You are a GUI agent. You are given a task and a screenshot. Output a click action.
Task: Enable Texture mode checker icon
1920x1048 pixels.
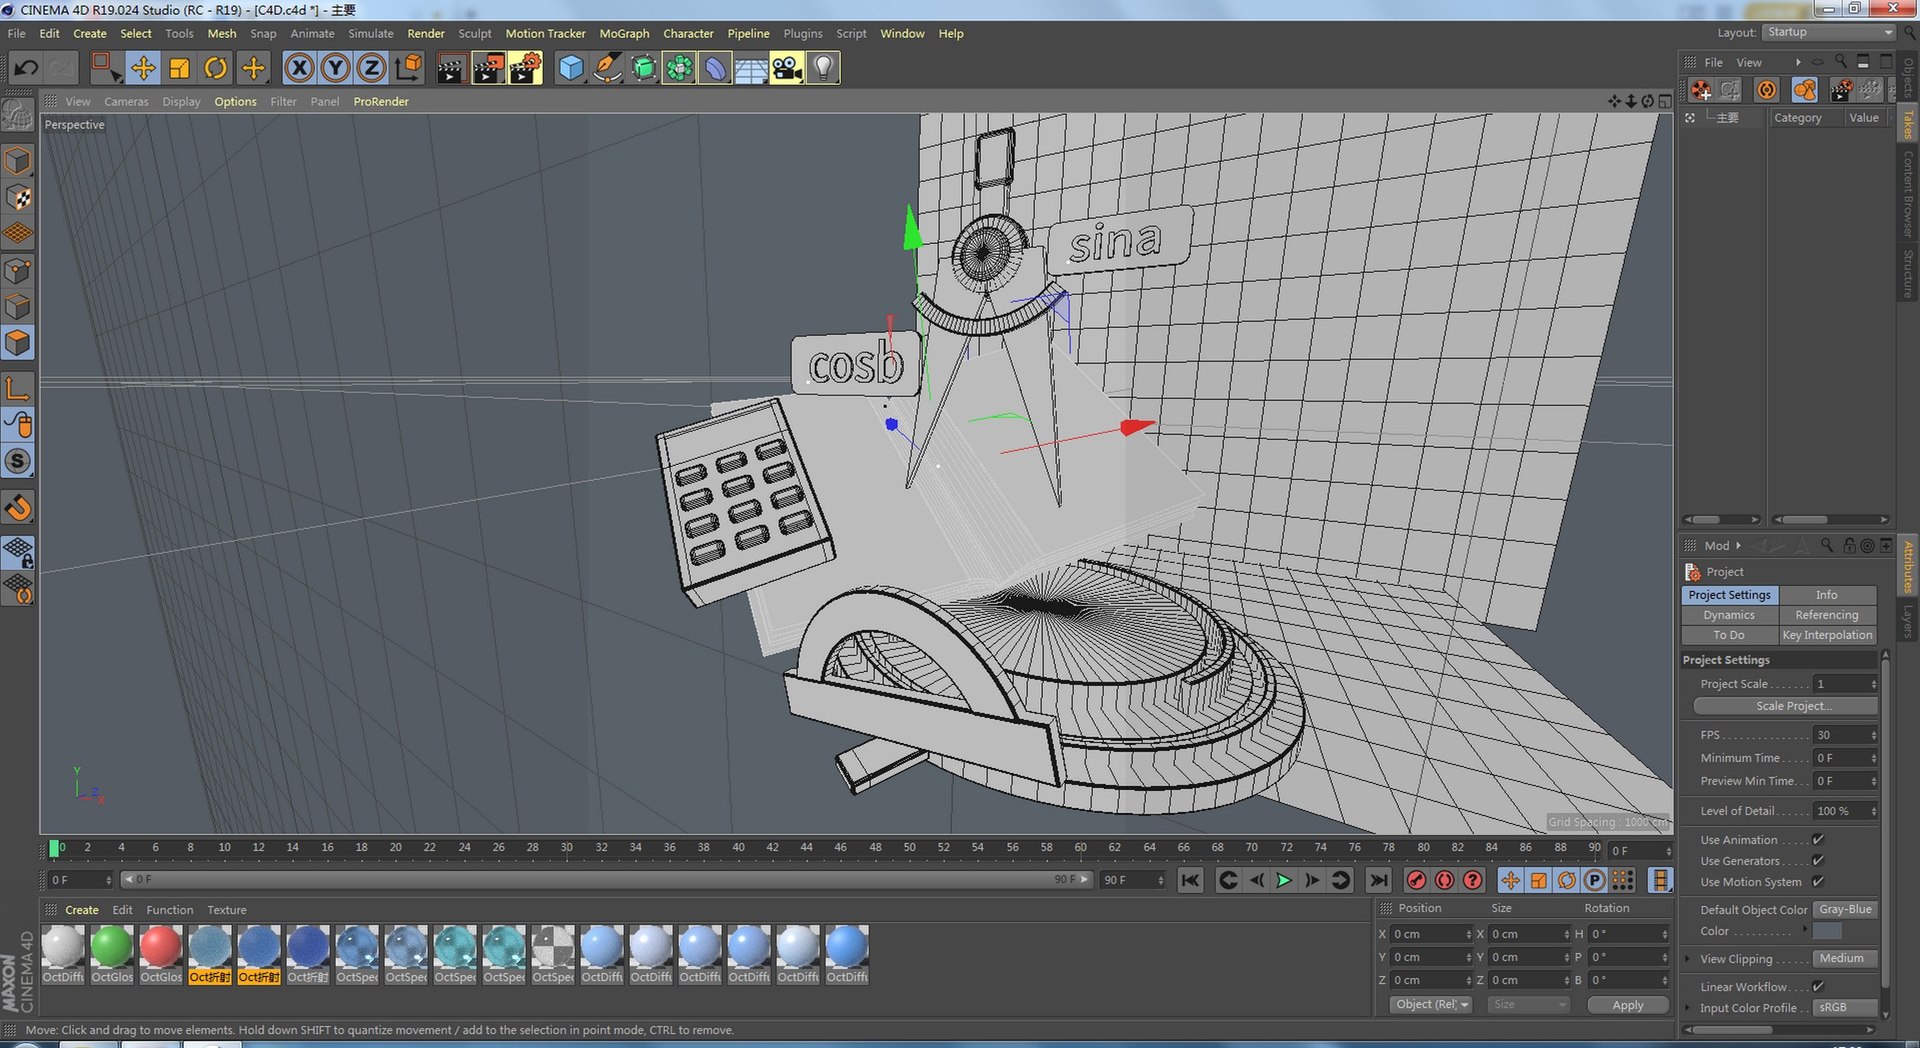click(18, 198)
